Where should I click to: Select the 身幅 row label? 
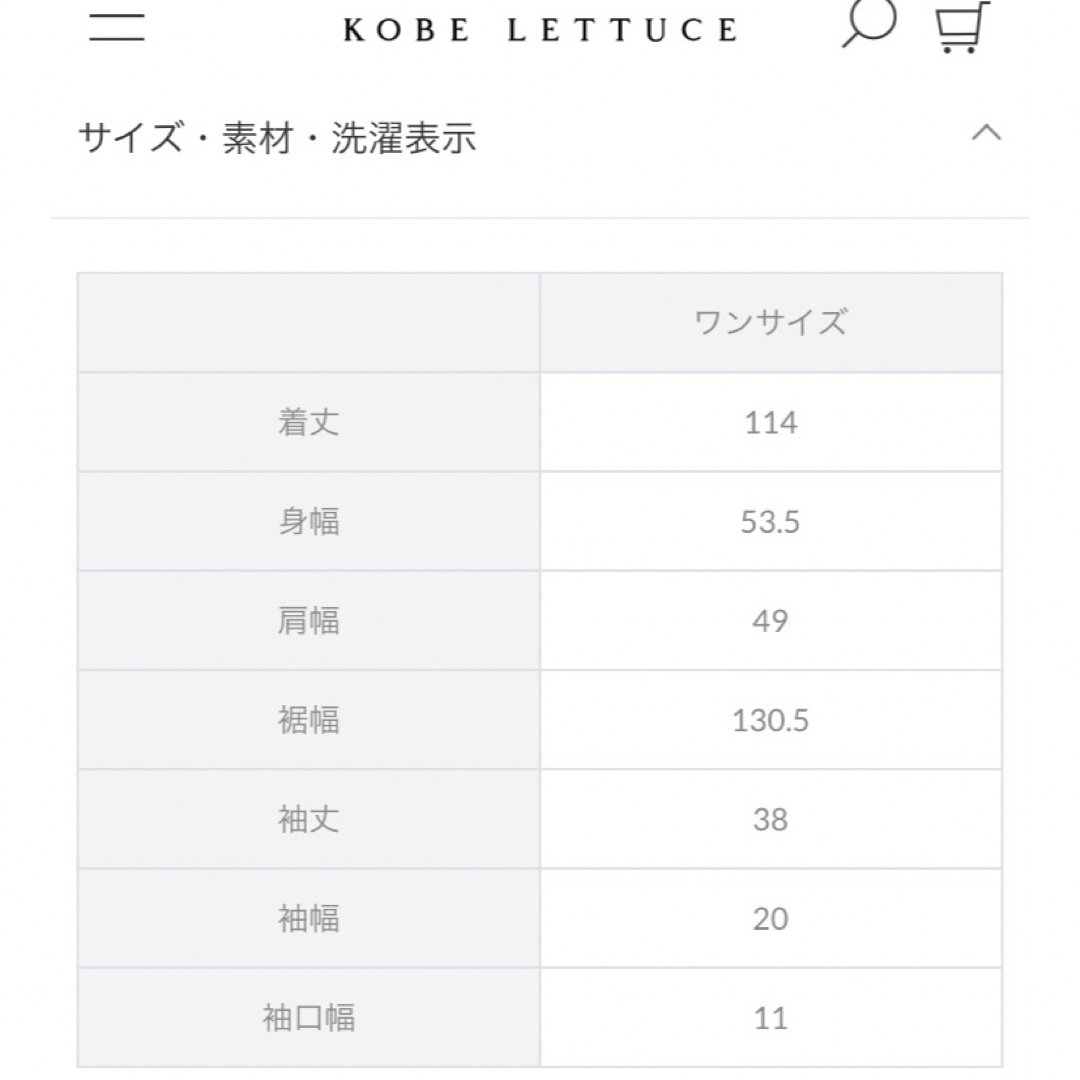click(x=309, y=521)
